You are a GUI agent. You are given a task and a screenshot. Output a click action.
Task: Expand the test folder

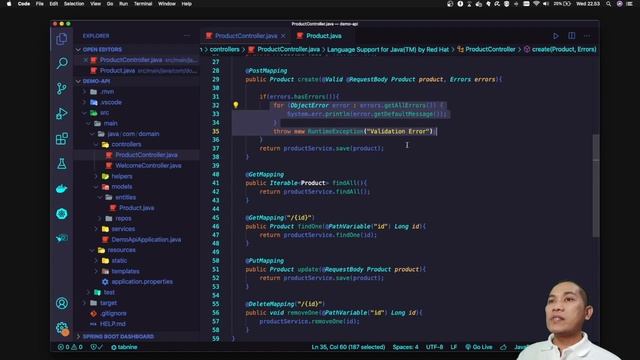pyautogui.click(x=109, y=292)
